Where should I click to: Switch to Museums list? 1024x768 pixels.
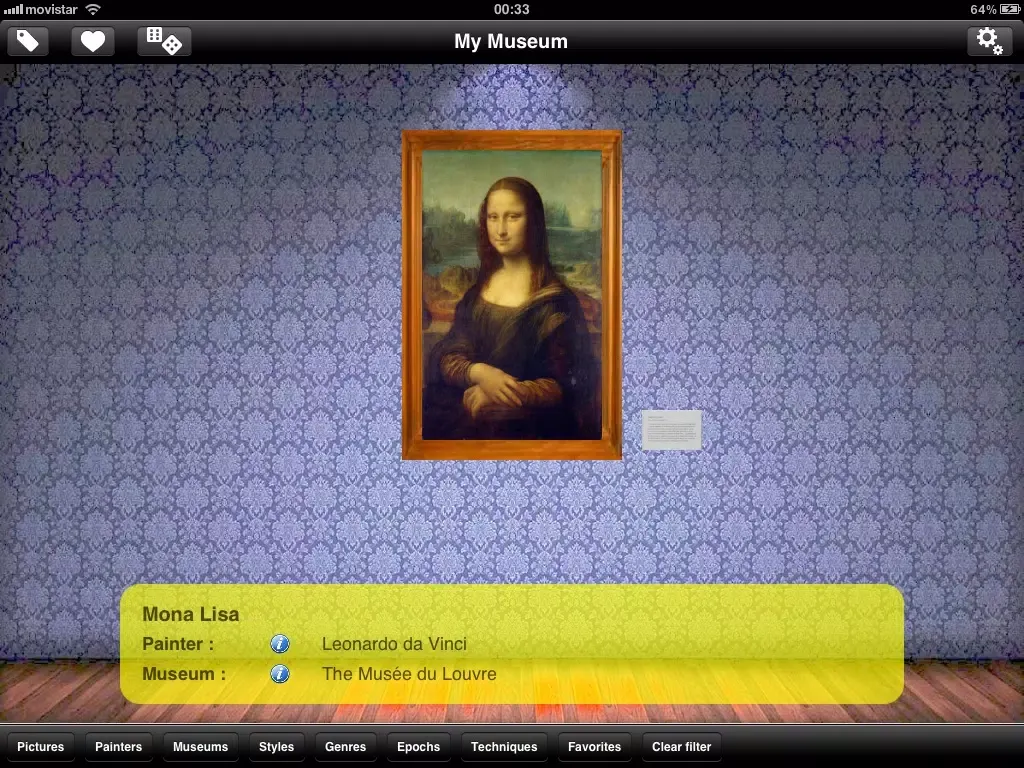click(x=200, y=746)
